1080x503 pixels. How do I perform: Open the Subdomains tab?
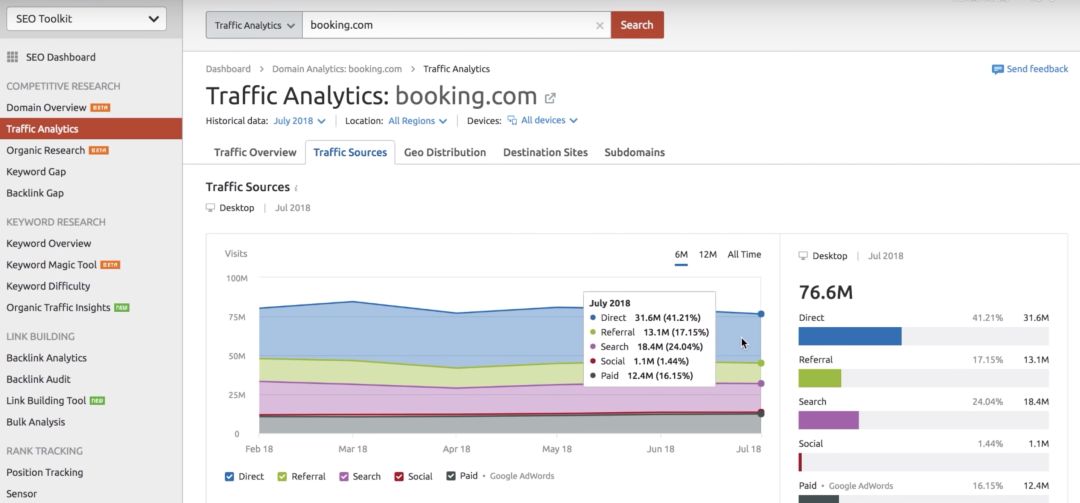[x=634, y=152]
